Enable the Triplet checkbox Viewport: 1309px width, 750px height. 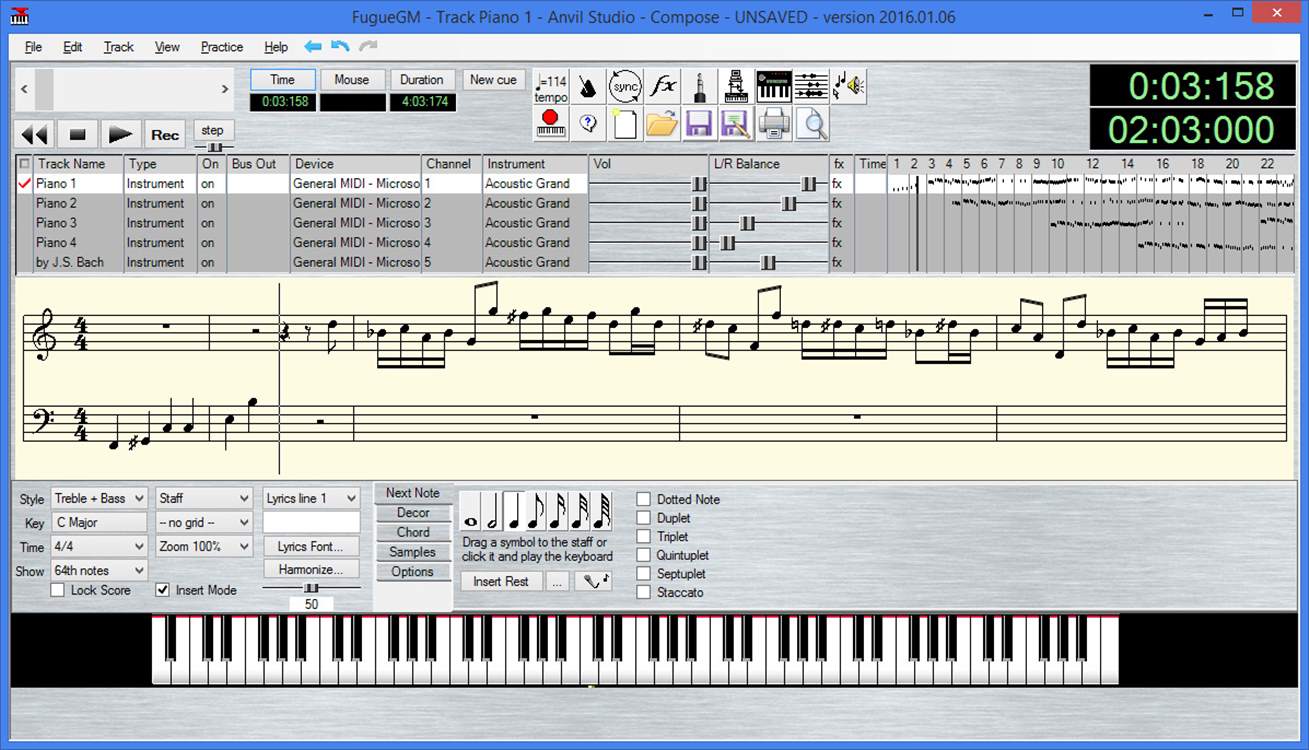644,536
